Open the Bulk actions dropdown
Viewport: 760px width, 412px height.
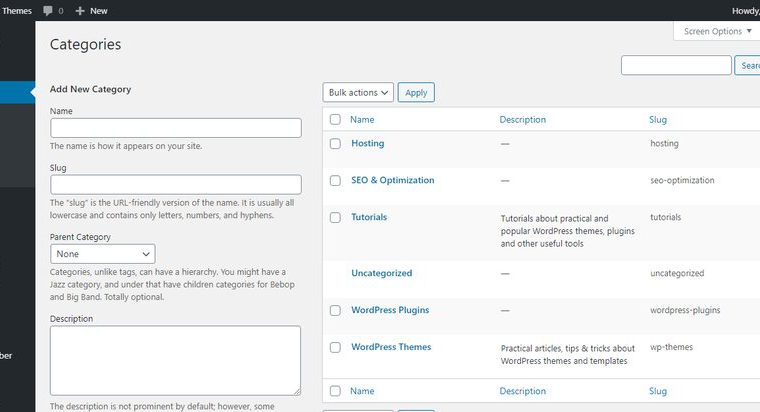coord(358,92)
